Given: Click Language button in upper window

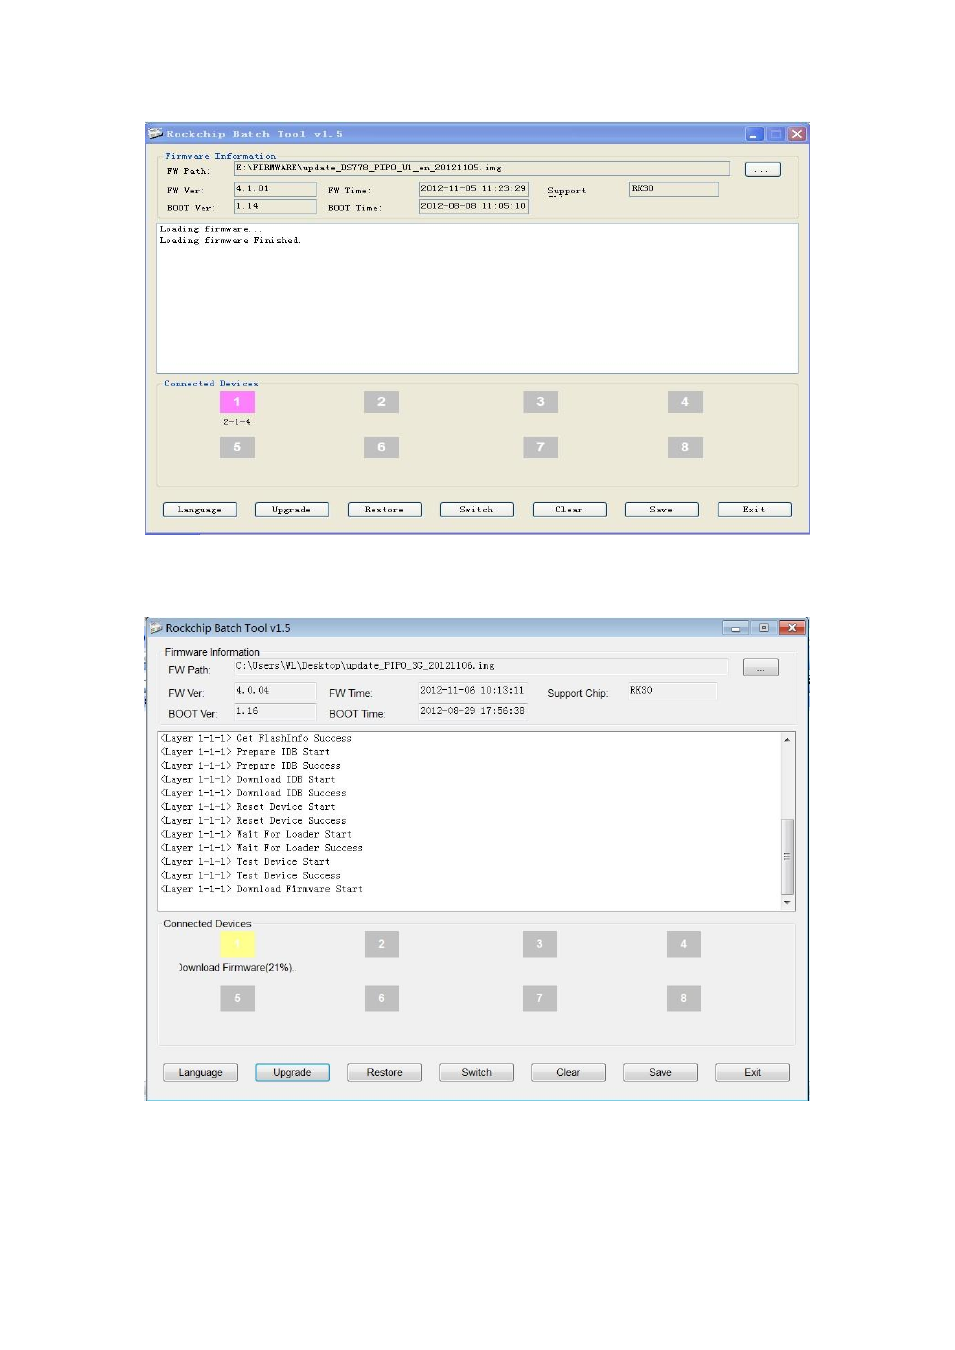Looking at the screenshot, I should click(200, 510).
